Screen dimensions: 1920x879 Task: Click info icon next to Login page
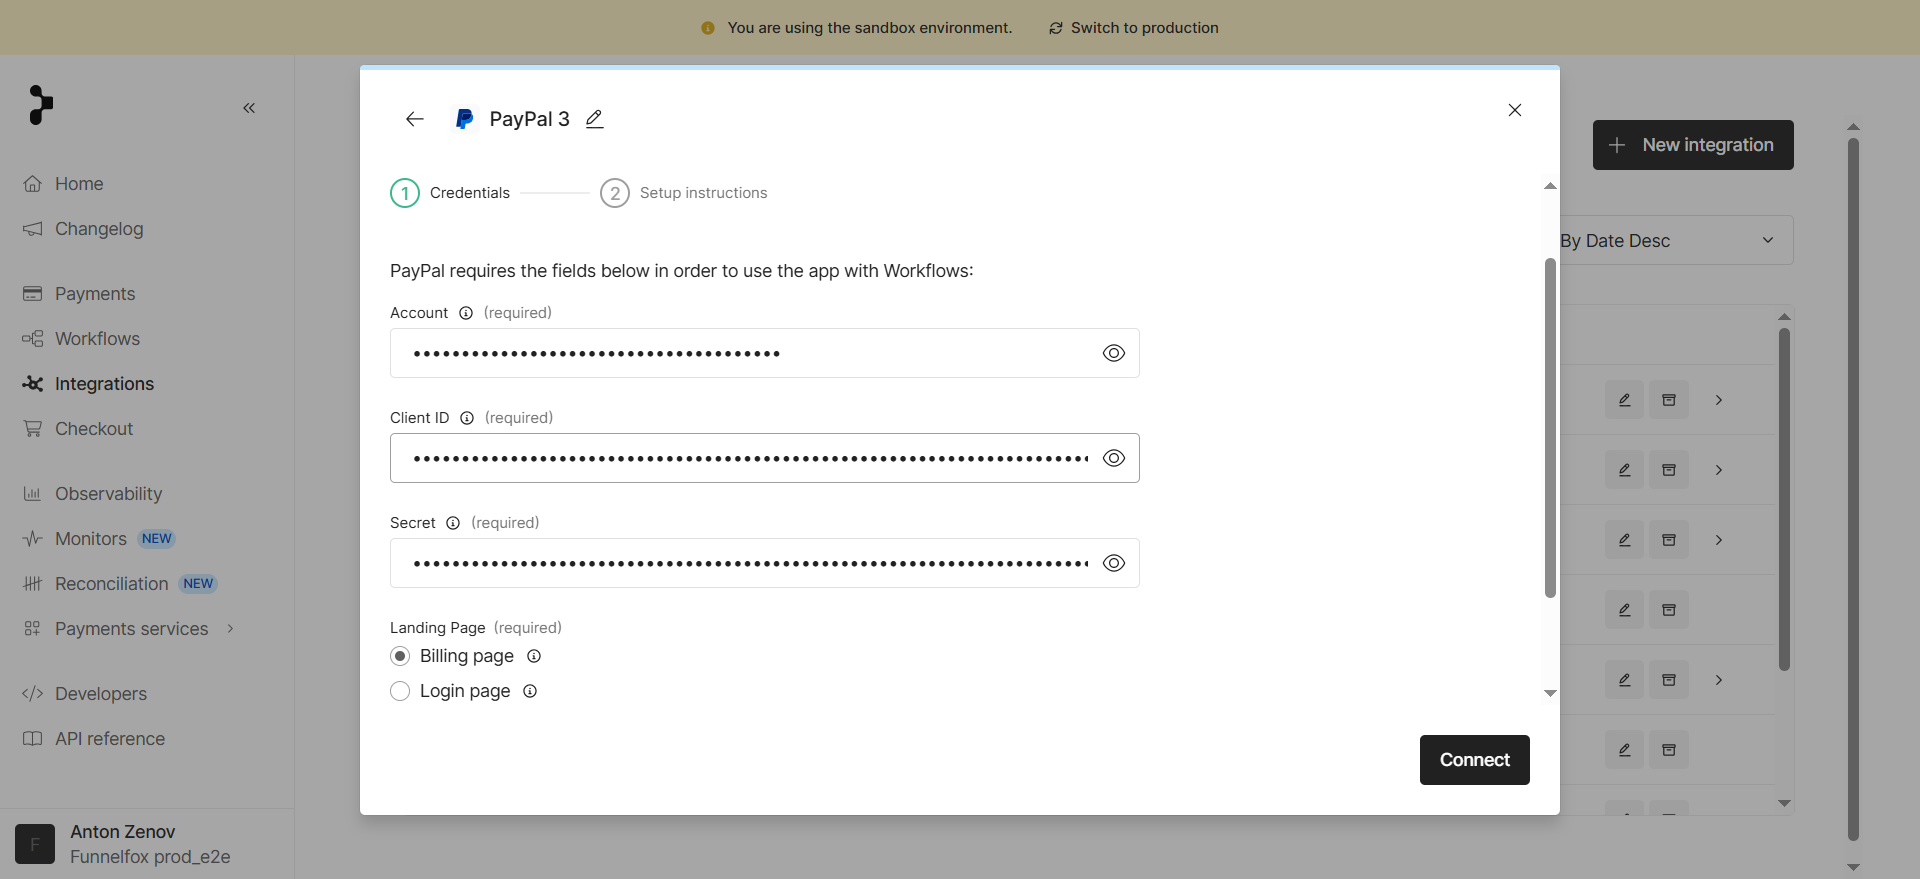[530, 691]
